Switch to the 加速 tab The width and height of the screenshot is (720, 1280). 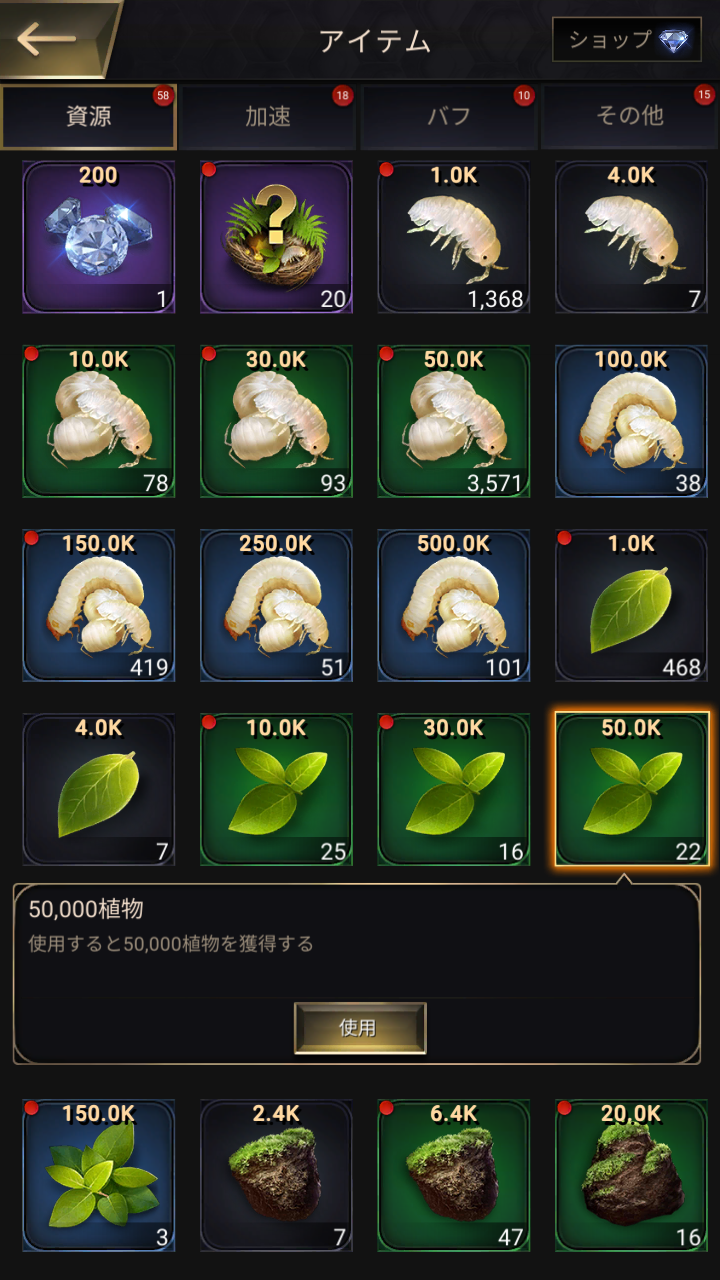[x=268, y=116]
